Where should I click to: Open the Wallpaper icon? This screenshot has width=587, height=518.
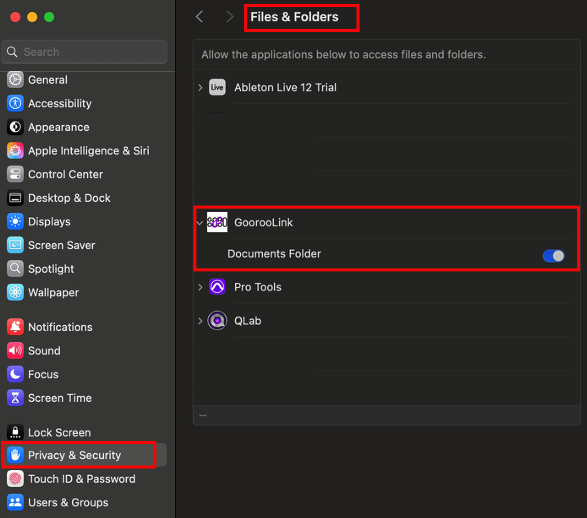point(15,292)
